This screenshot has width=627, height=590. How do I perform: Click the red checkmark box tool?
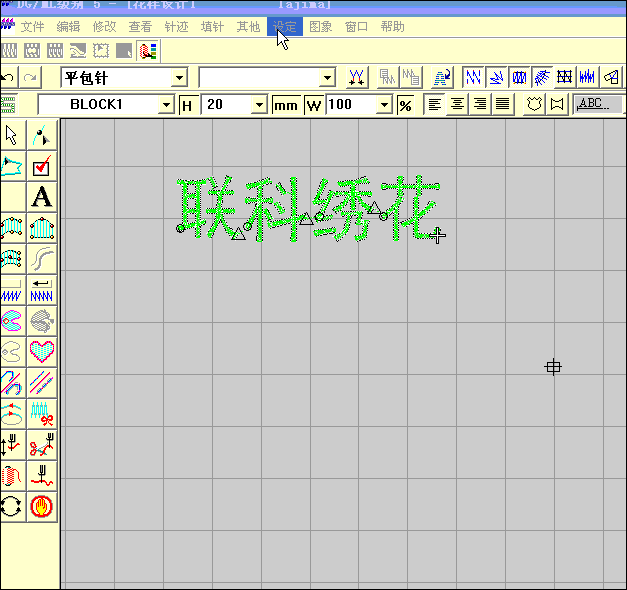click(42, 167)
